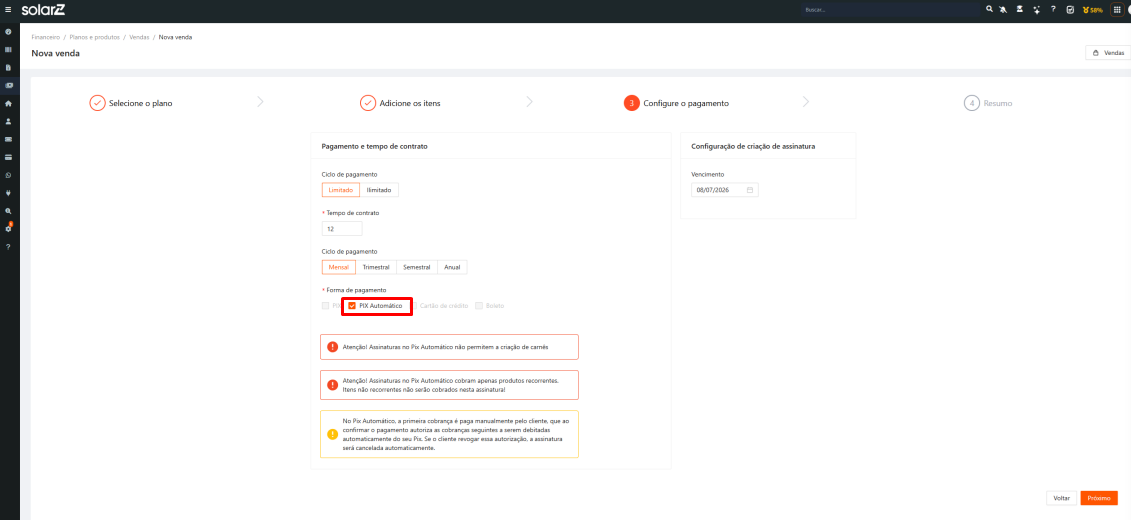Open Planos e produtos breadcrumb link
This screenshot has width=1131, height=520.
(94, 37)
